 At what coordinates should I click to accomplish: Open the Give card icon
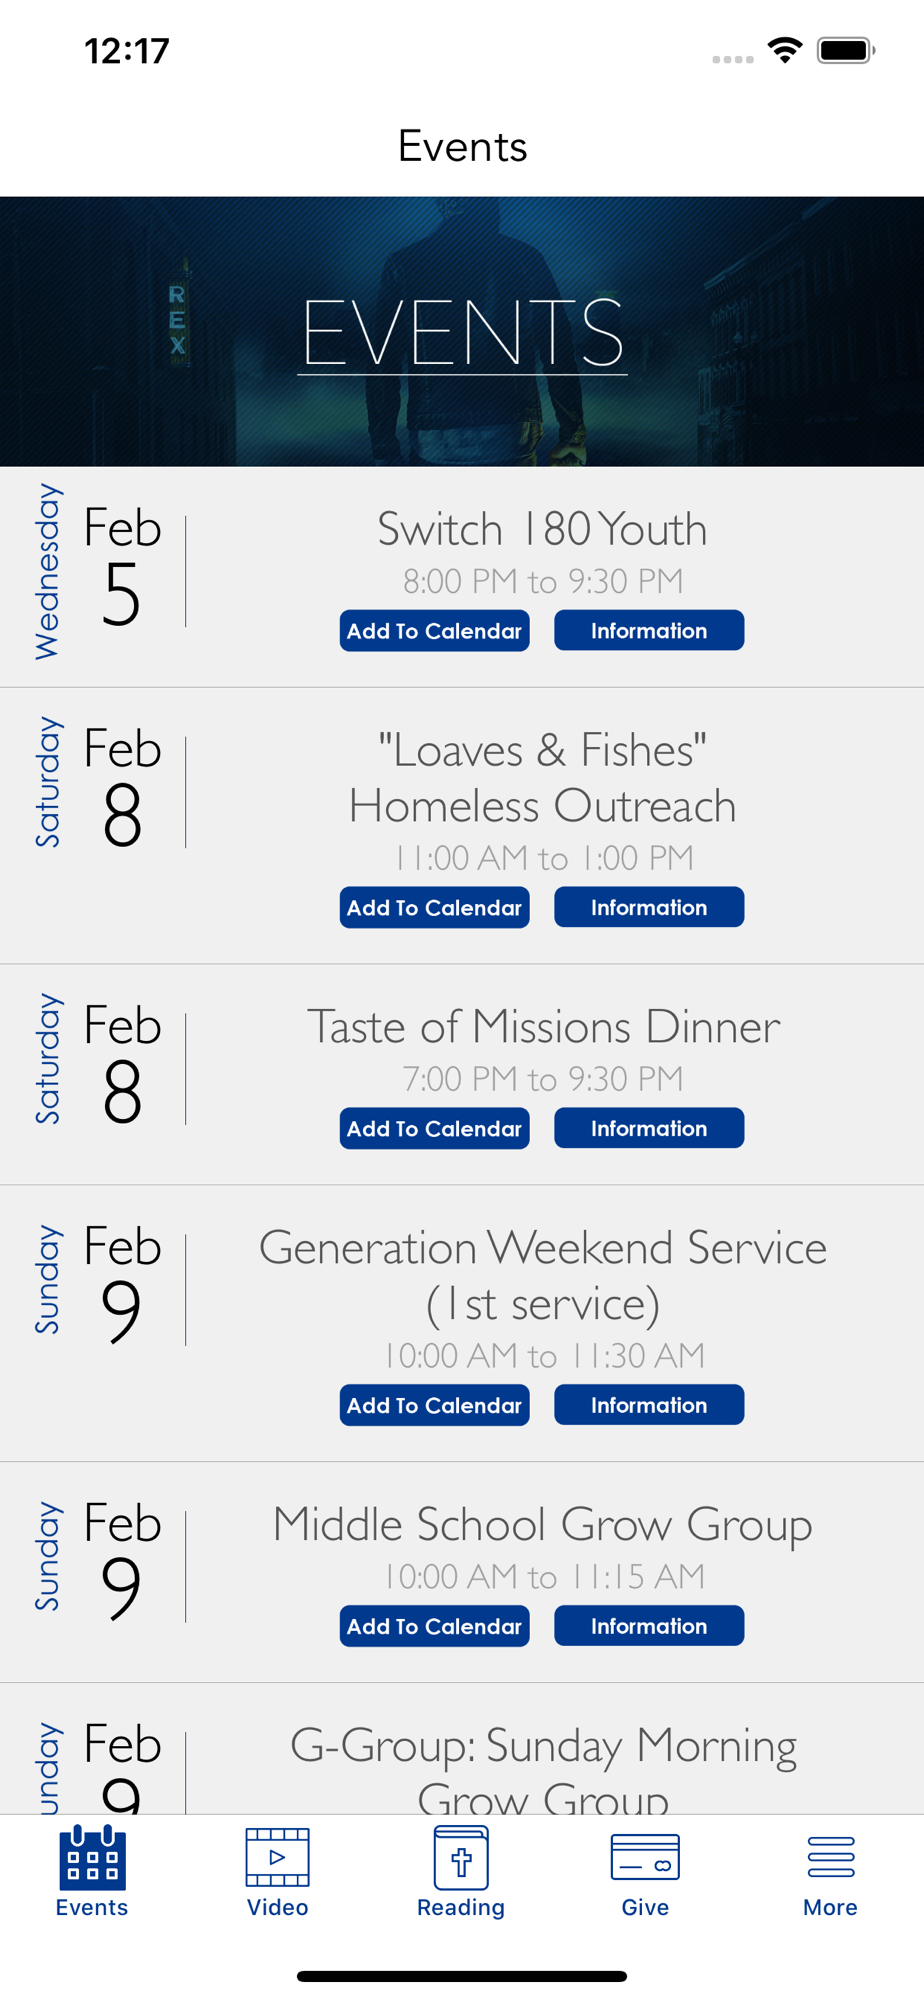pyautogui.click(x=645, y=1856)
